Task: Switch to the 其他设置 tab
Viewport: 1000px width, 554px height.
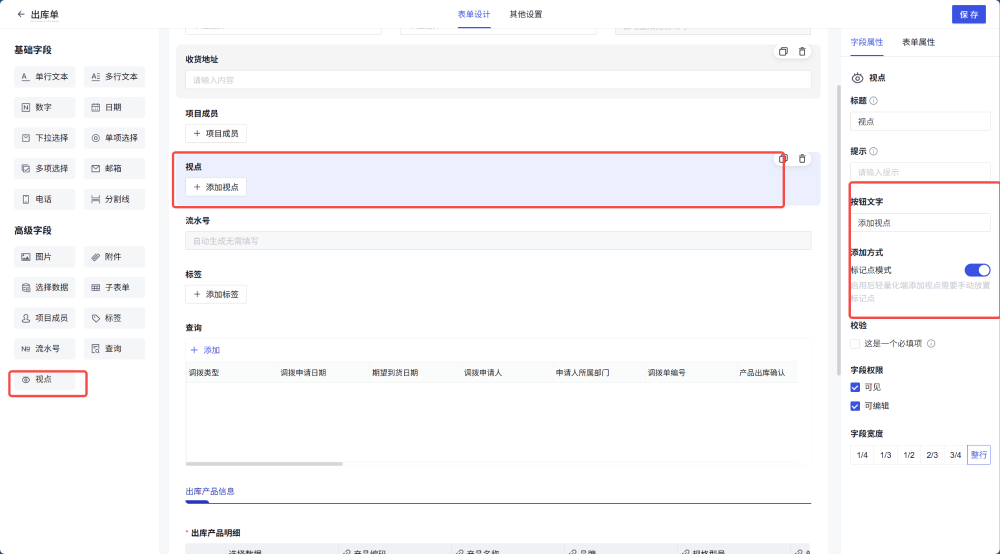Action: pos(526,15)
